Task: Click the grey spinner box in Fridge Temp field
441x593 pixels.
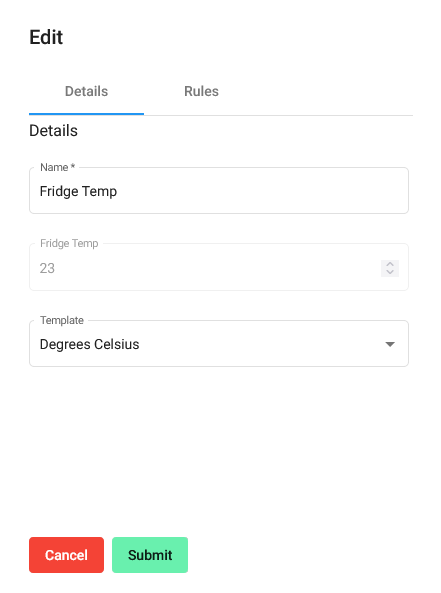Action: 390,269
